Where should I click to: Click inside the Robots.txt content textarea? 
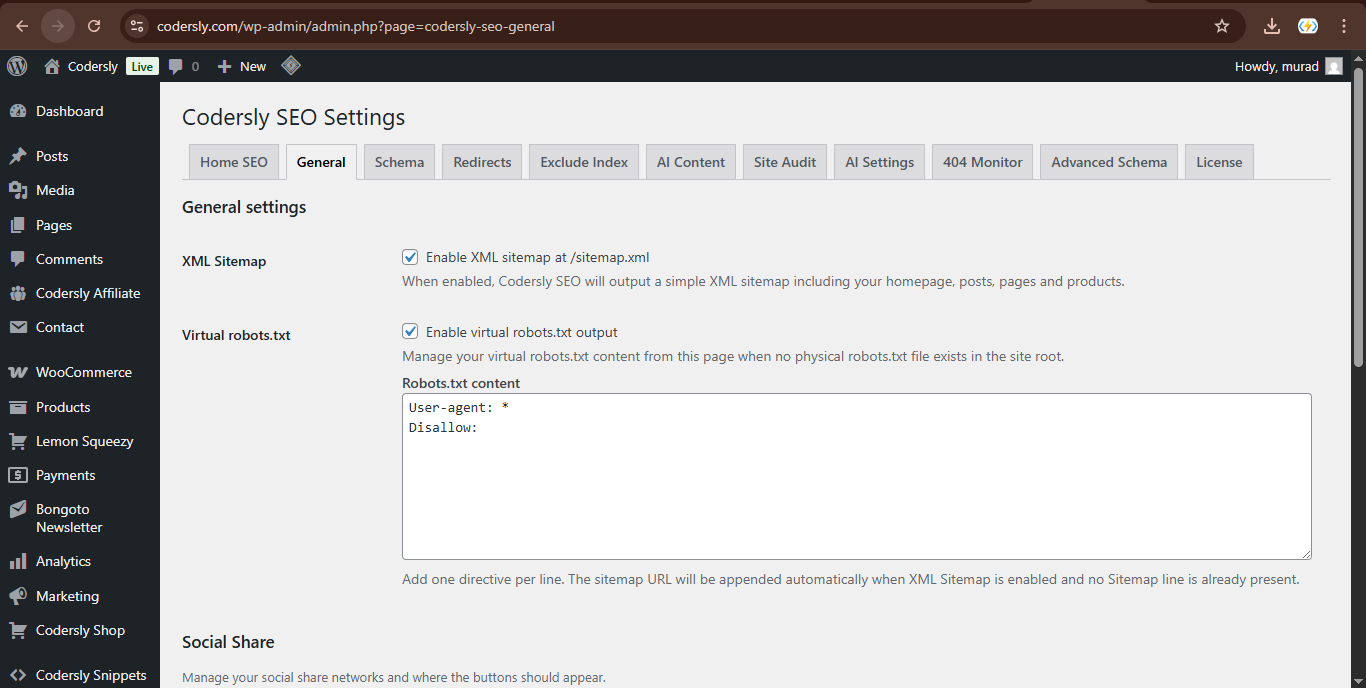tap(856, 475)
